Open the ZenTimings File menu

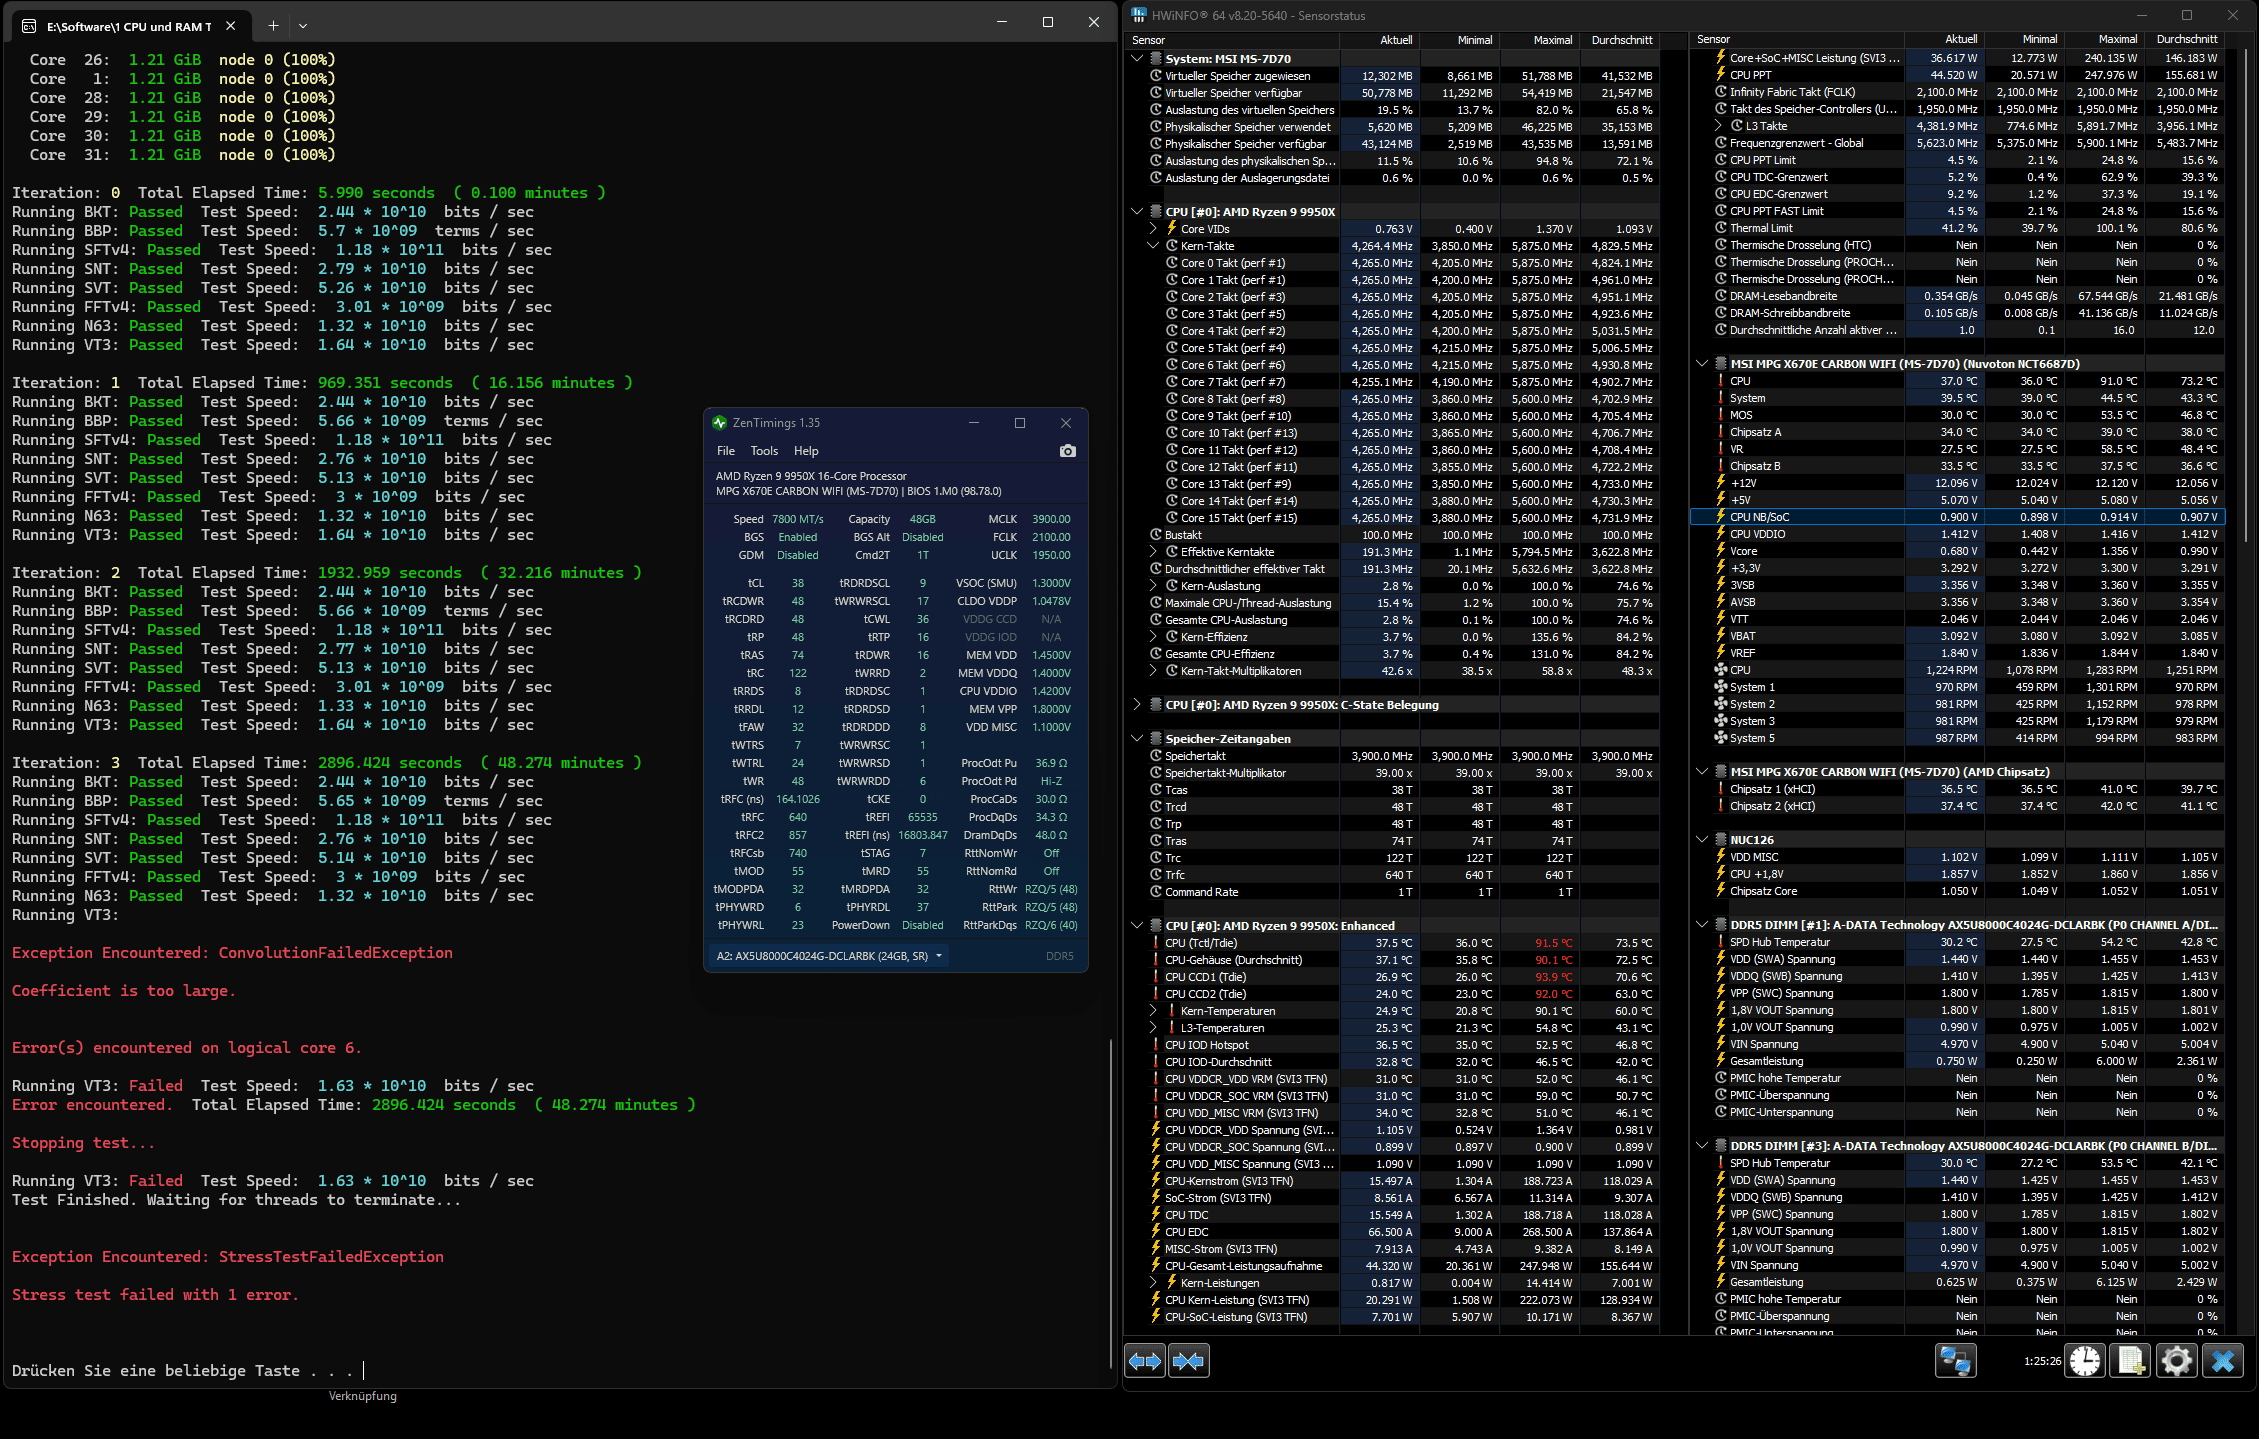click(x=726, y=451)
